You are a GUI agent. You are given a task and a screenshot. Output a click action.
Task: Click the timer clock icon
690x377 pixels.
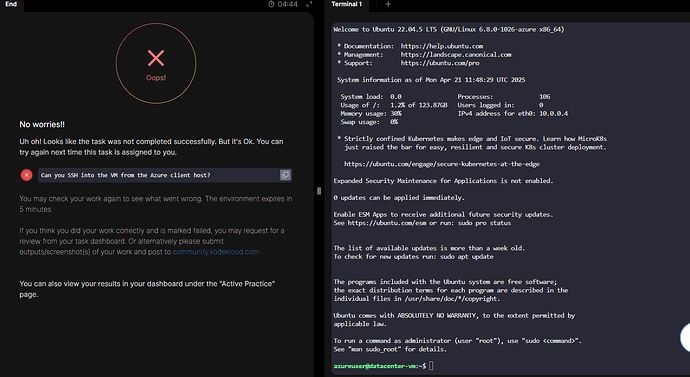(271, 4)
